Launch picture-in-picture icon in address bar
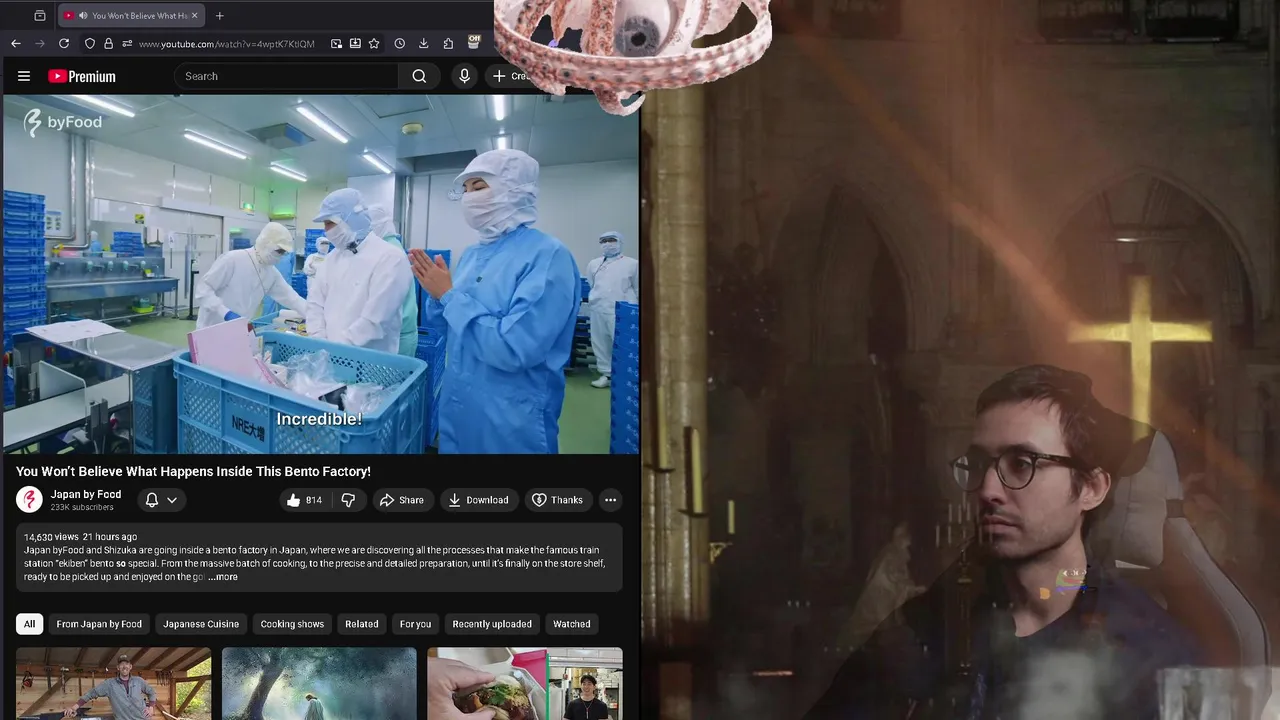 (x=336, y=44)
